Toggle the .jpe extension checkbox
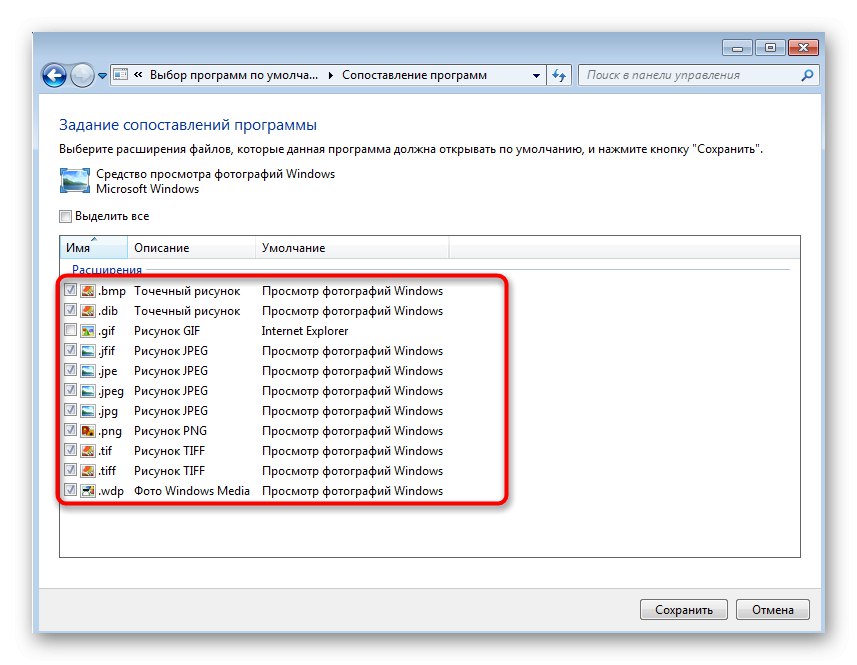The image size is (857, 665). (x=70, y=370)
